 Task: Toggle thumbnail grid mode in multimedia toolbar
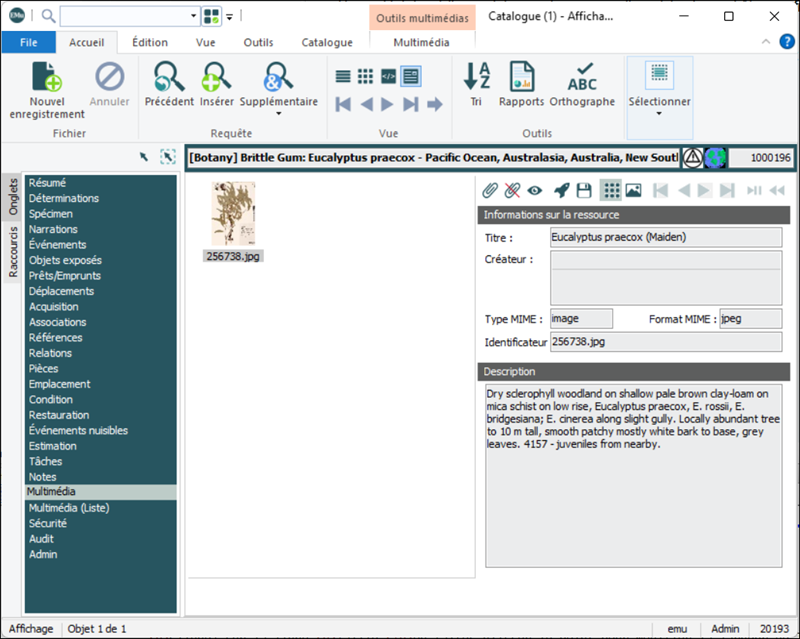click(611, 191)
